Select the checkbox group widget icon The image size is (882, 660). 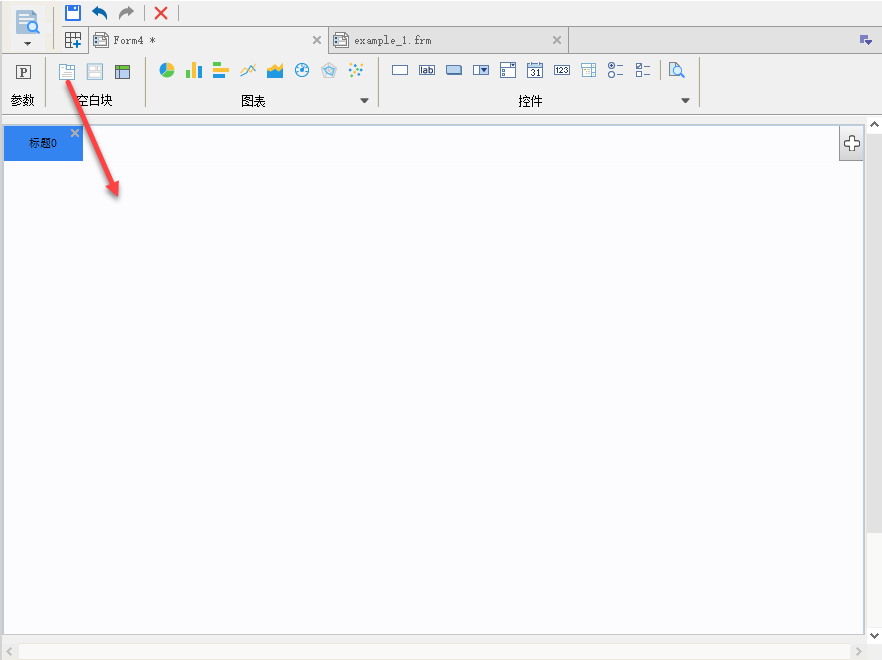coord(643,70)
